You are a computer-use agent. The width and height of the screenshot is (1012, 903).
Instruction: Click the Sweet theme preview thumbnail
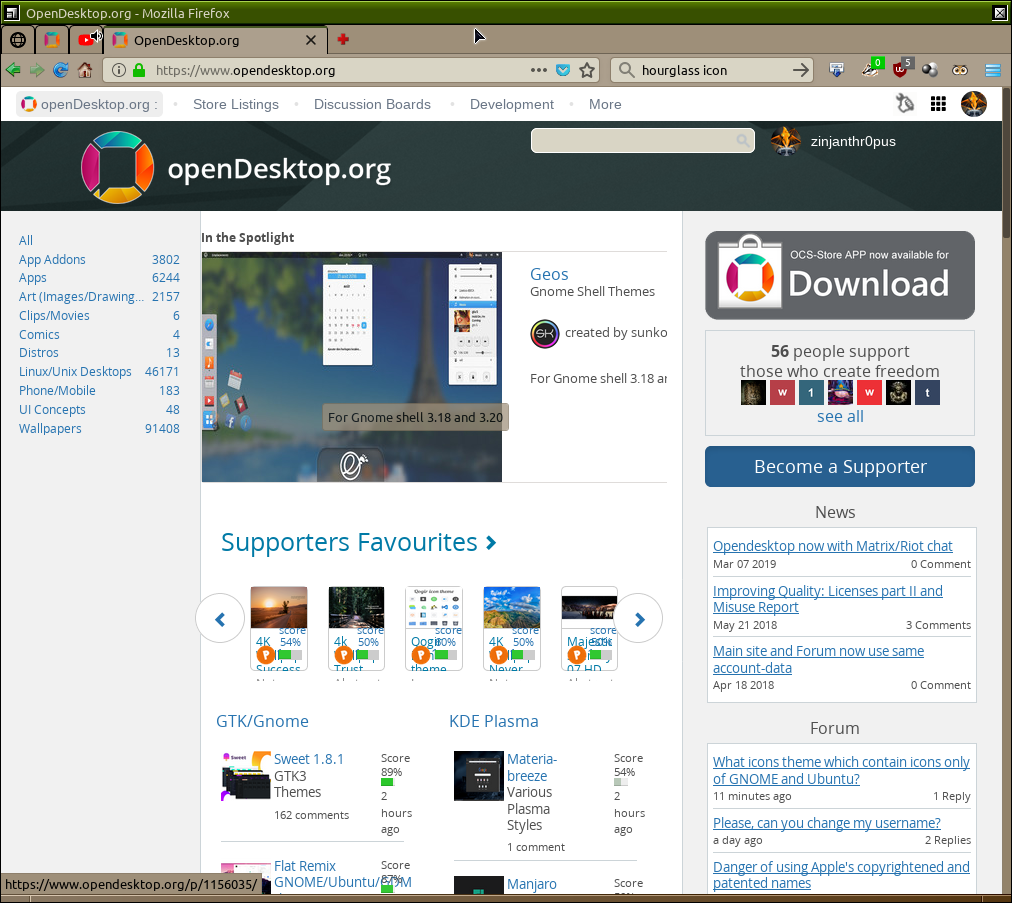click(245, 775)
